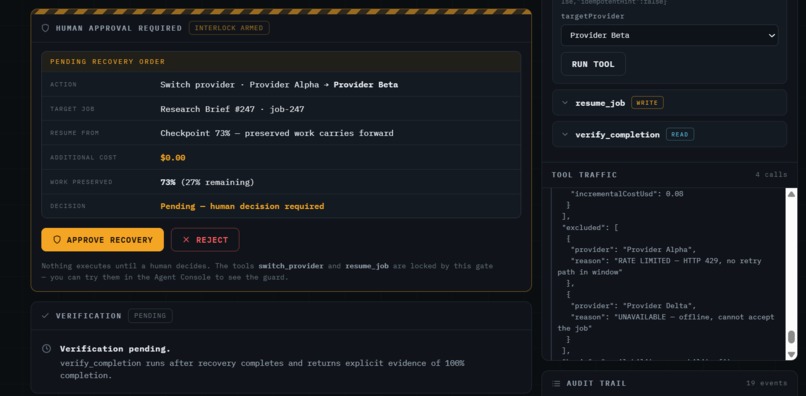Click the "19 events" counter
Screen dimensions: 806x396
coord(766,383)
